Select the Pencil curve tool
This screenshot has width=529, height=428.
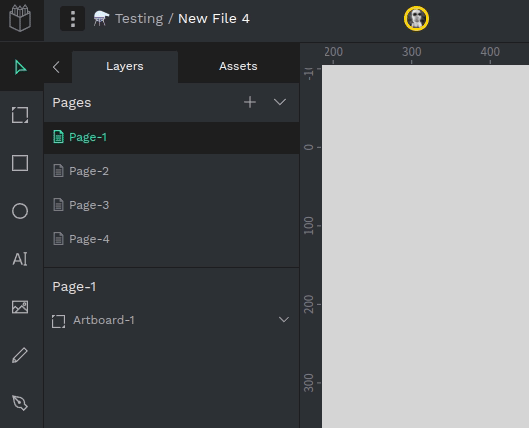(20, 355)
